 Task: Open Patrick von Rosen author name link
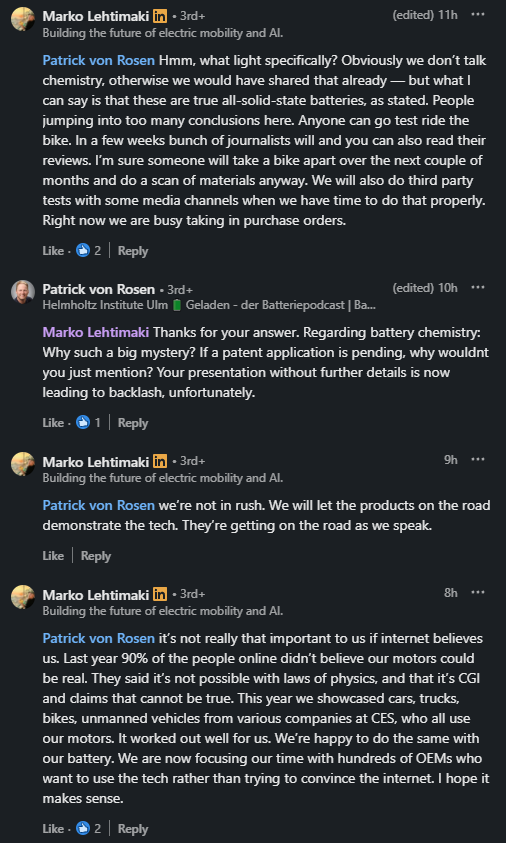98,289
